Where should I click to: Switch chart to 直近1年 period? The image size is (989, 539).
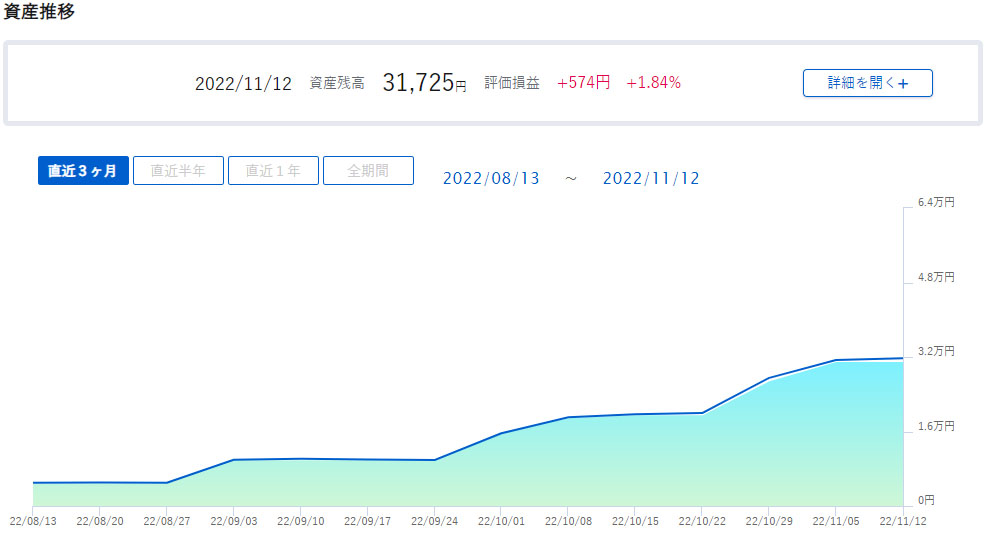coord(273,171)
